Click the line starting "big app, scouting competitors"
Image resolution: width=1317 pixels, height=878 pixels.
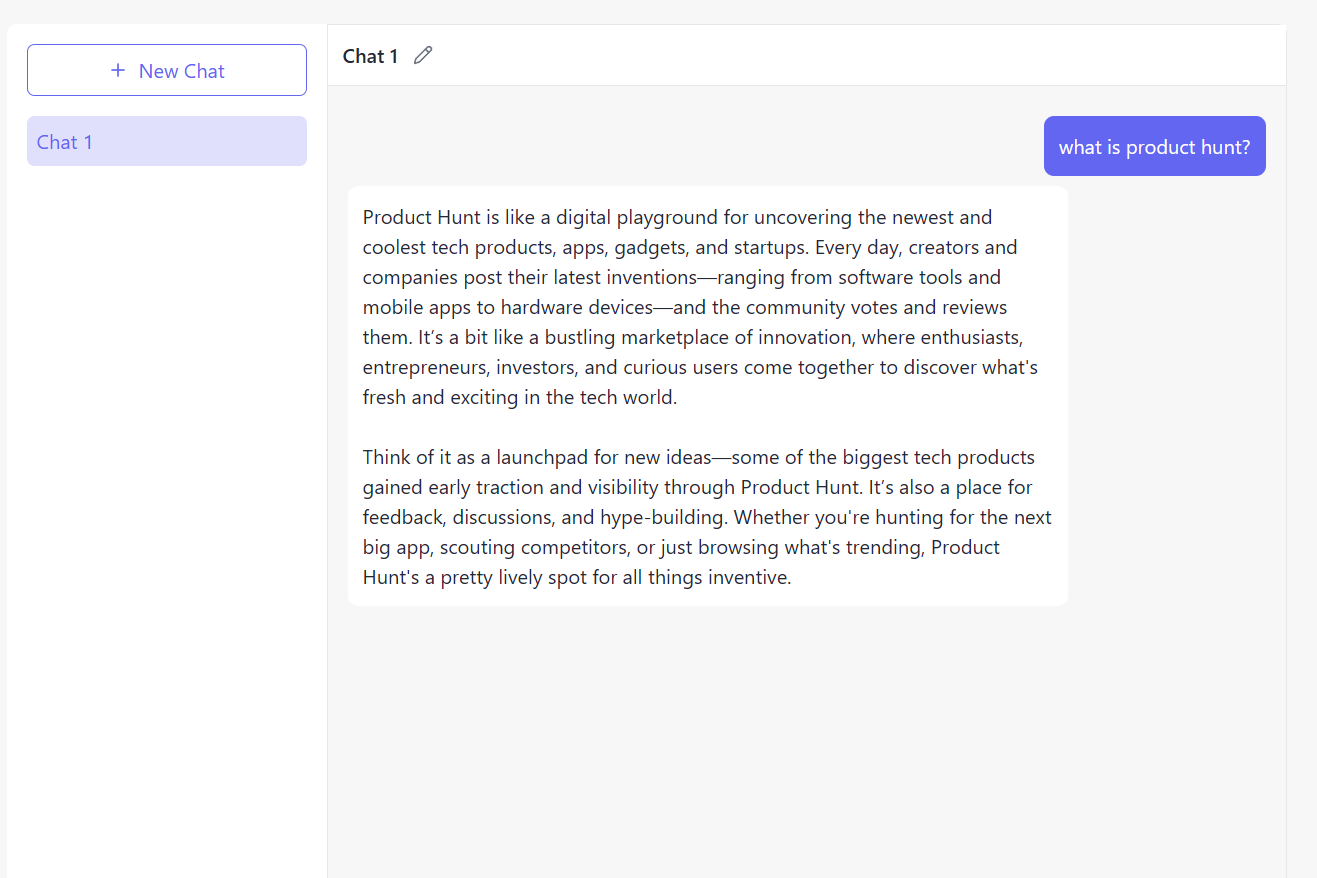click(681, 547)
